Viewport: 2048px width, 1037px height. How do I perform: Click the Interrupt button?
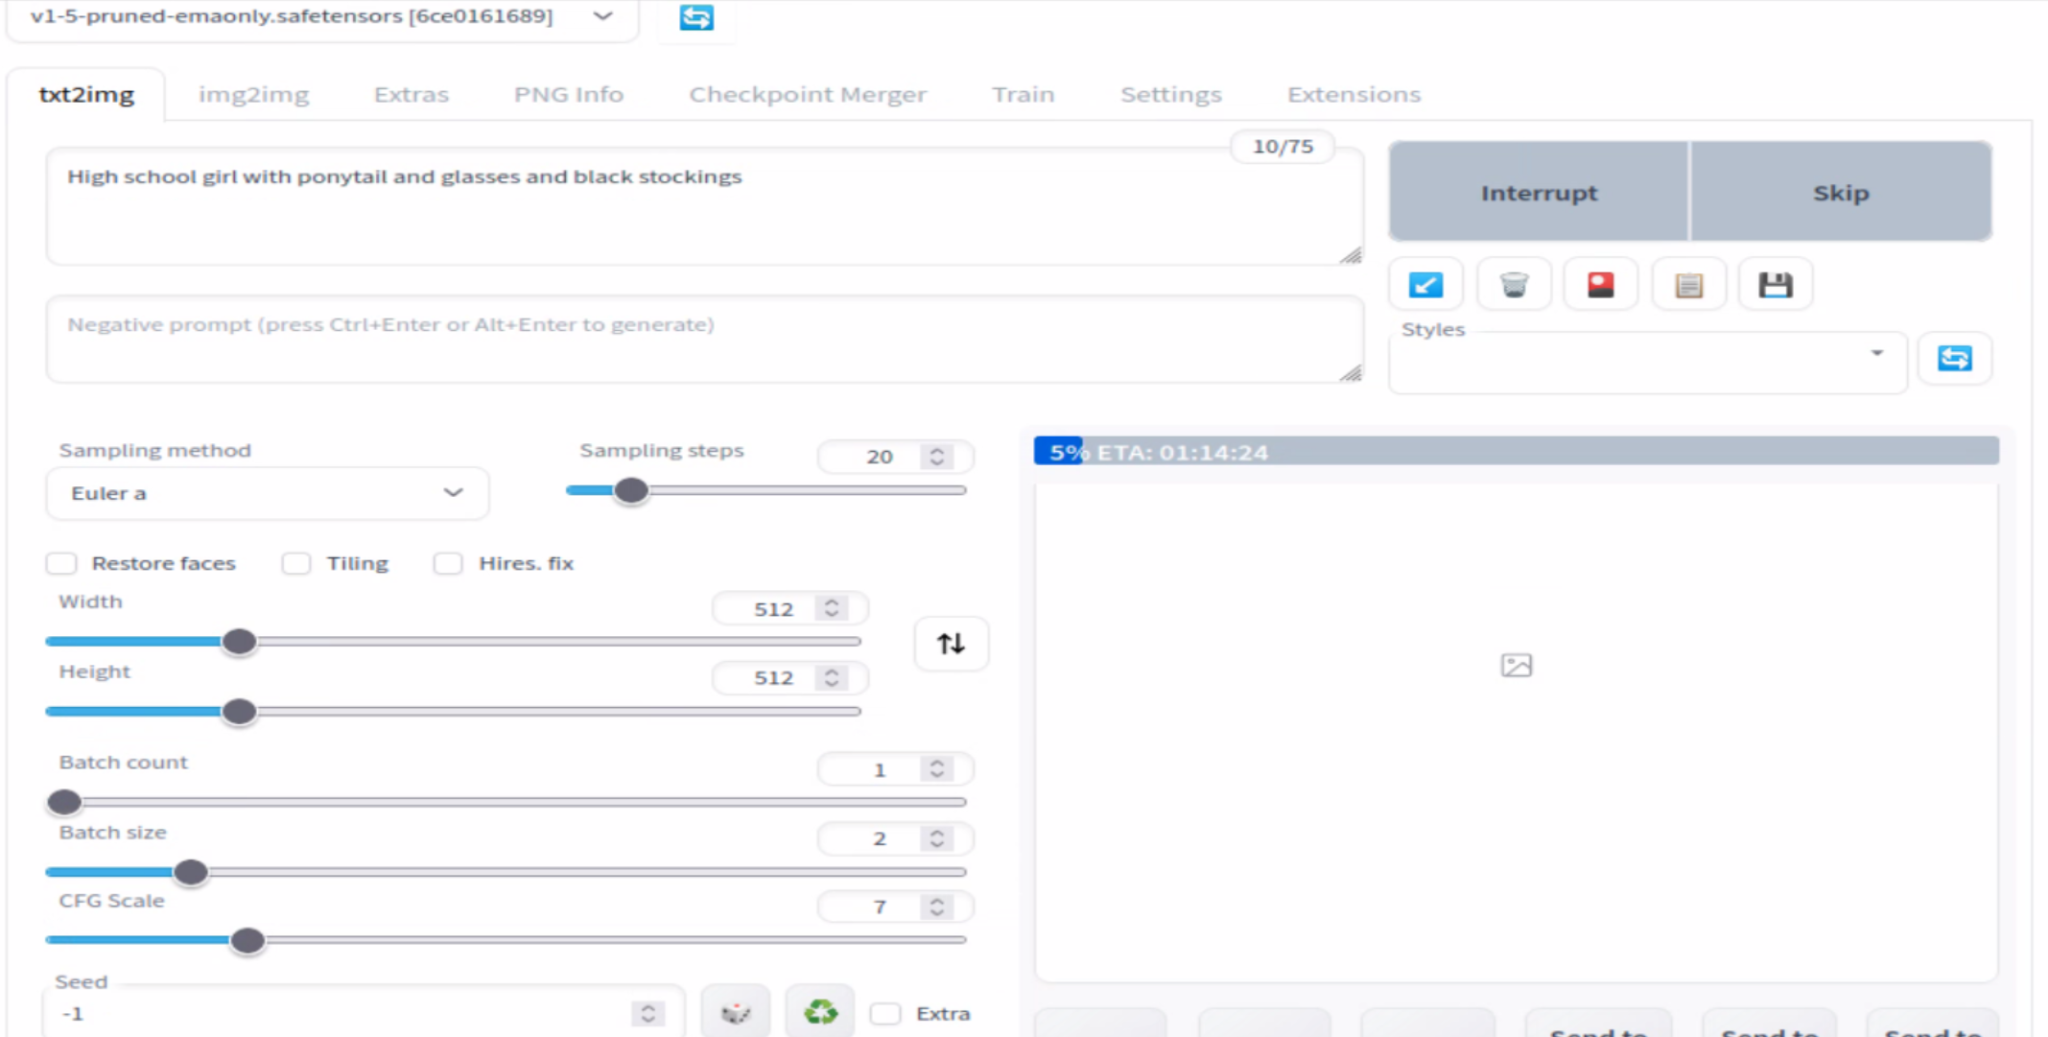pyautogui.click(x=1538, y=192)
